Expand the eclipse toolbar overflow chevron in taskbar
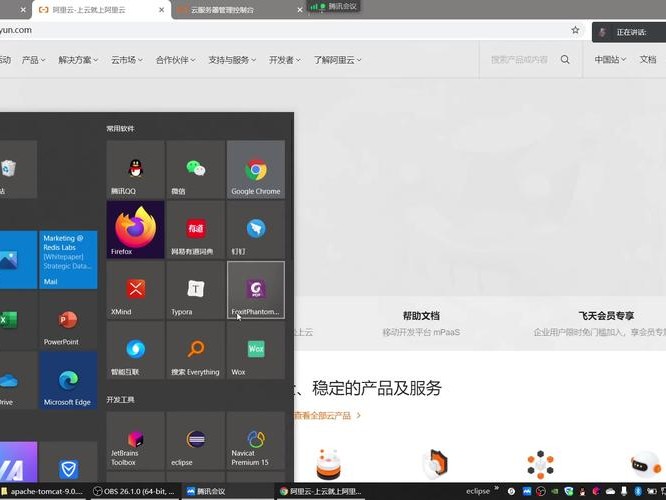 [x=496, y=488]
